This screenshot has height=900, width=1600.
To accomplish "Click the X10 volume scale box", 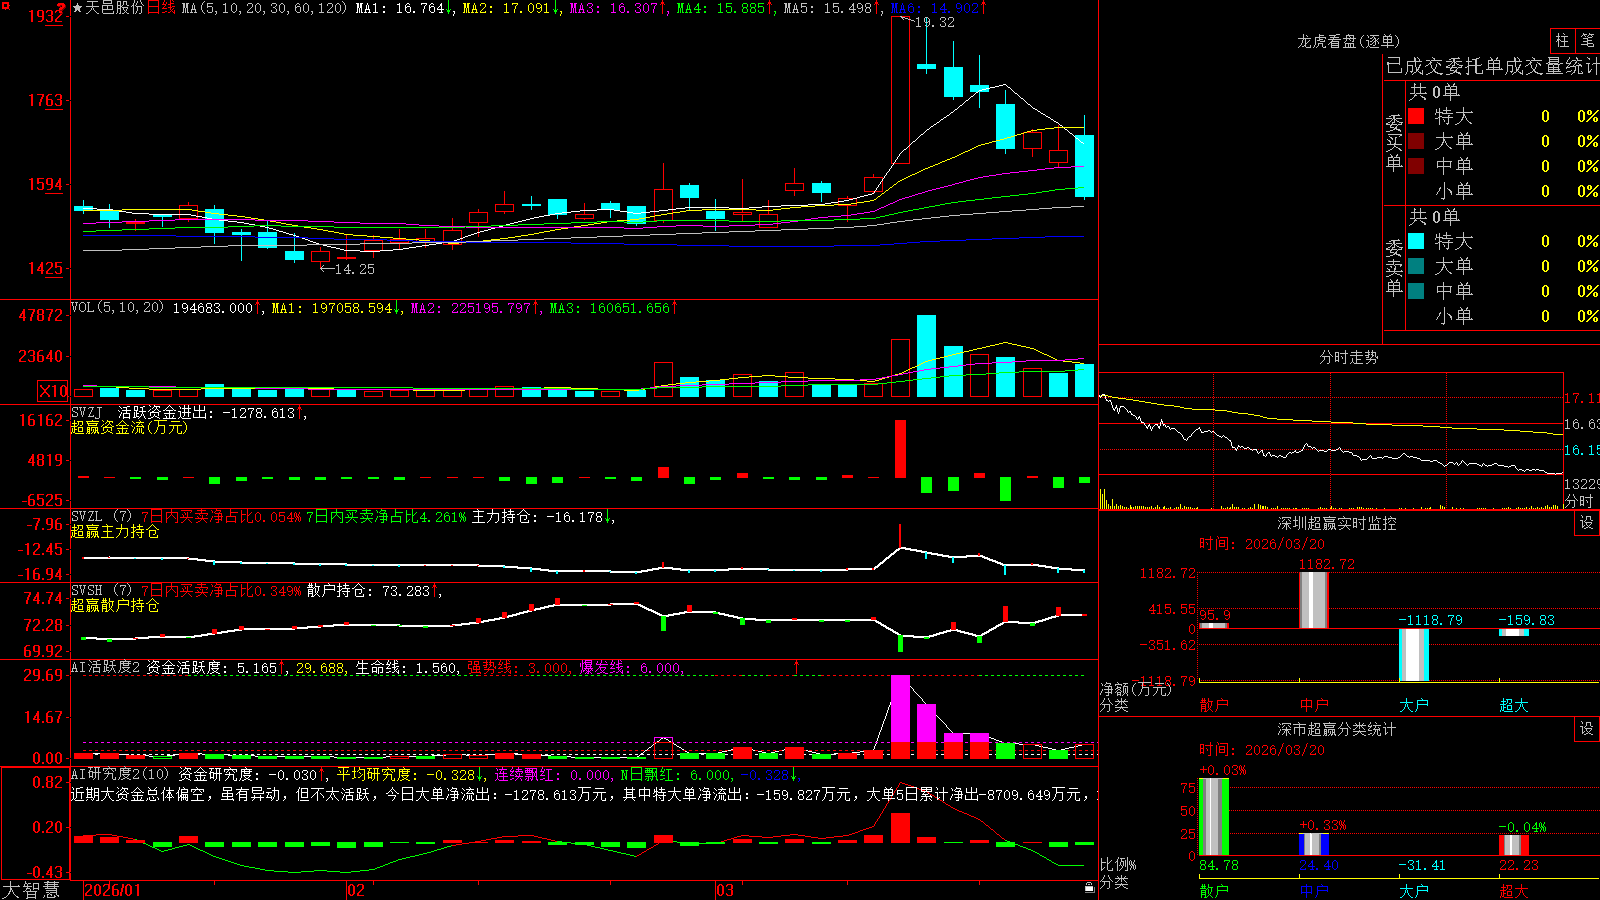I will (x=53, y=391).
